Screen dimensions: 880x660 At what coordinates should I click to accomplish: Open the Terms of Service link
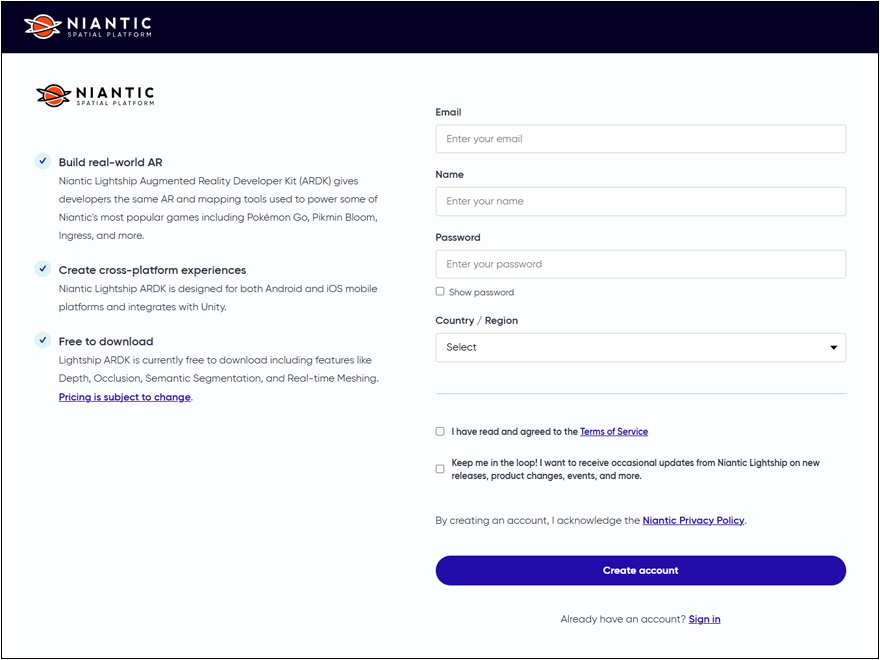(614, 432)
